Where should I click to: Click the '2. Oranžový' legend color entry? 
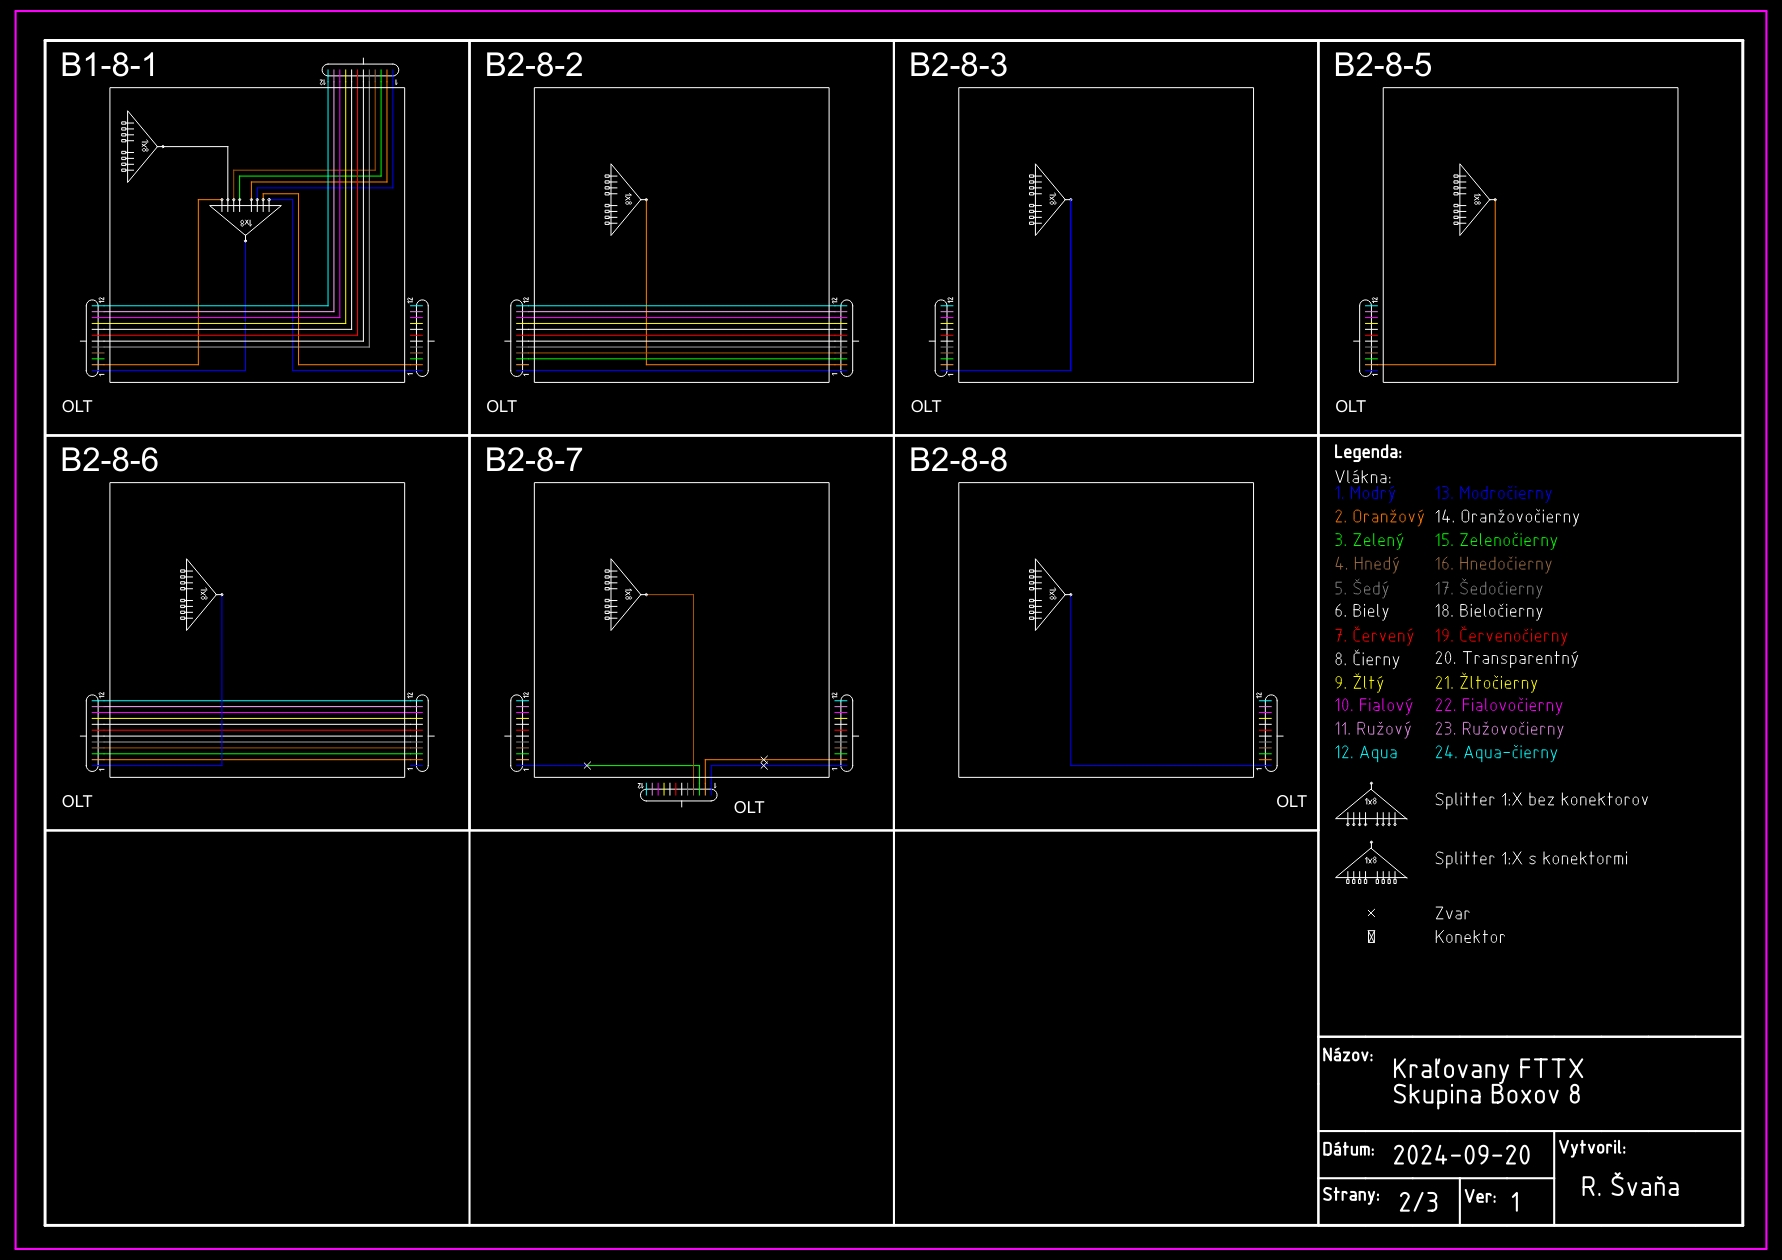(1378, 517)
